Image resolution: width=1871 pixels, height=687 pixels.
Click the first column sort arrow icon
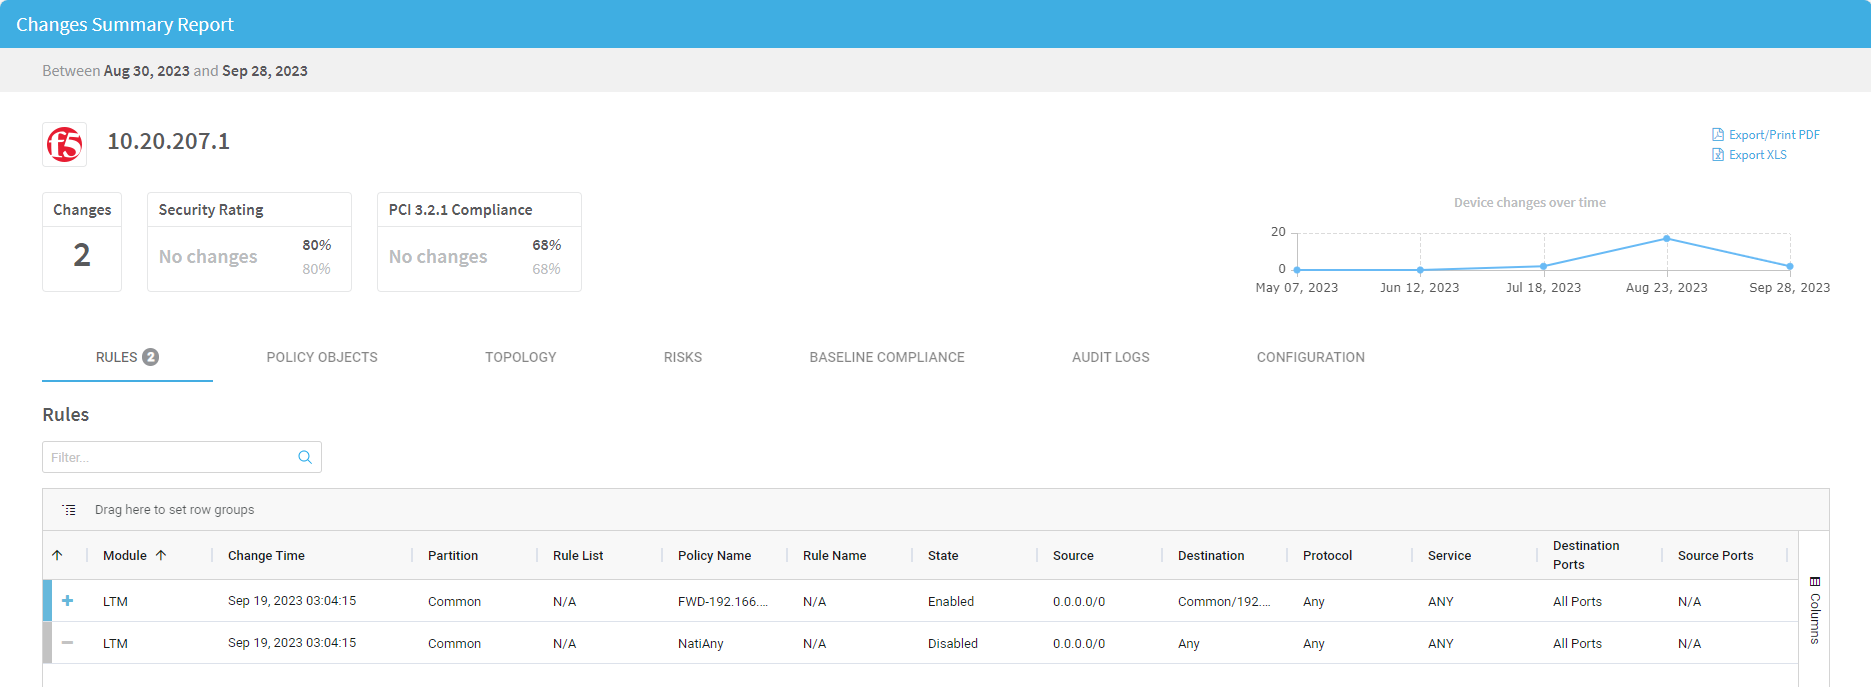point(57,555)
